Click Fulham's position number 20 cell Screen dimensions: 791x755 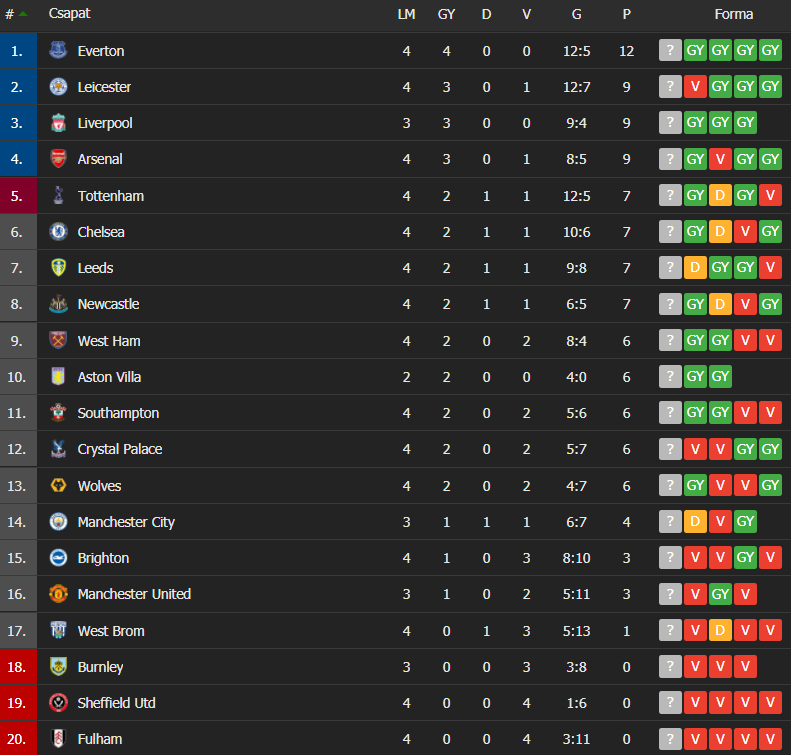18,738
